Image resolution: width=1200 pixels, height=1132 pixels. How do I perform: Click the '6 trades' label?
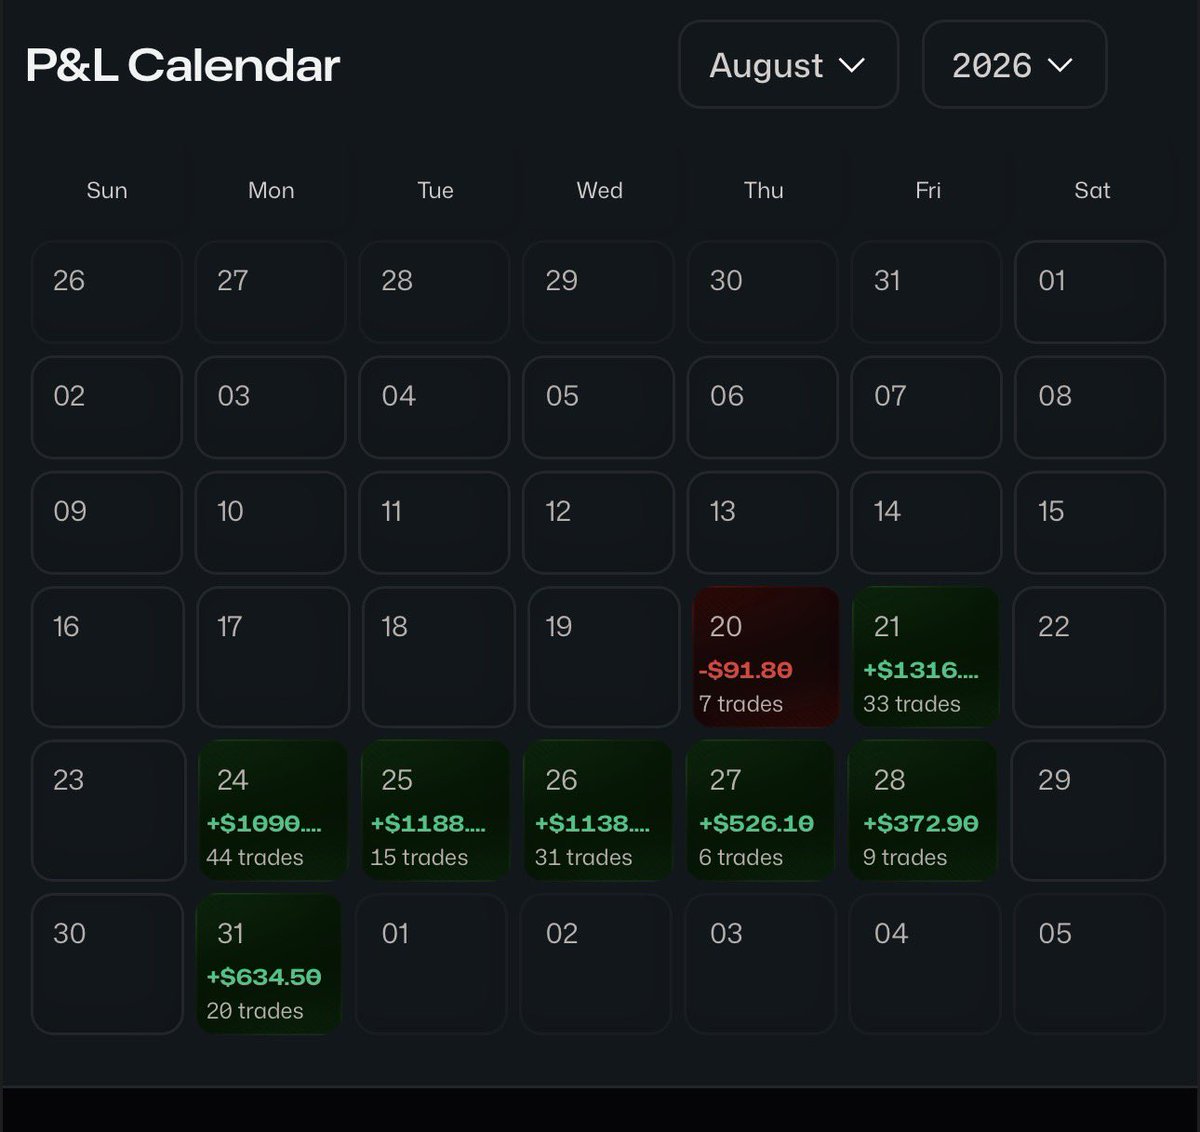pos(741,858)
